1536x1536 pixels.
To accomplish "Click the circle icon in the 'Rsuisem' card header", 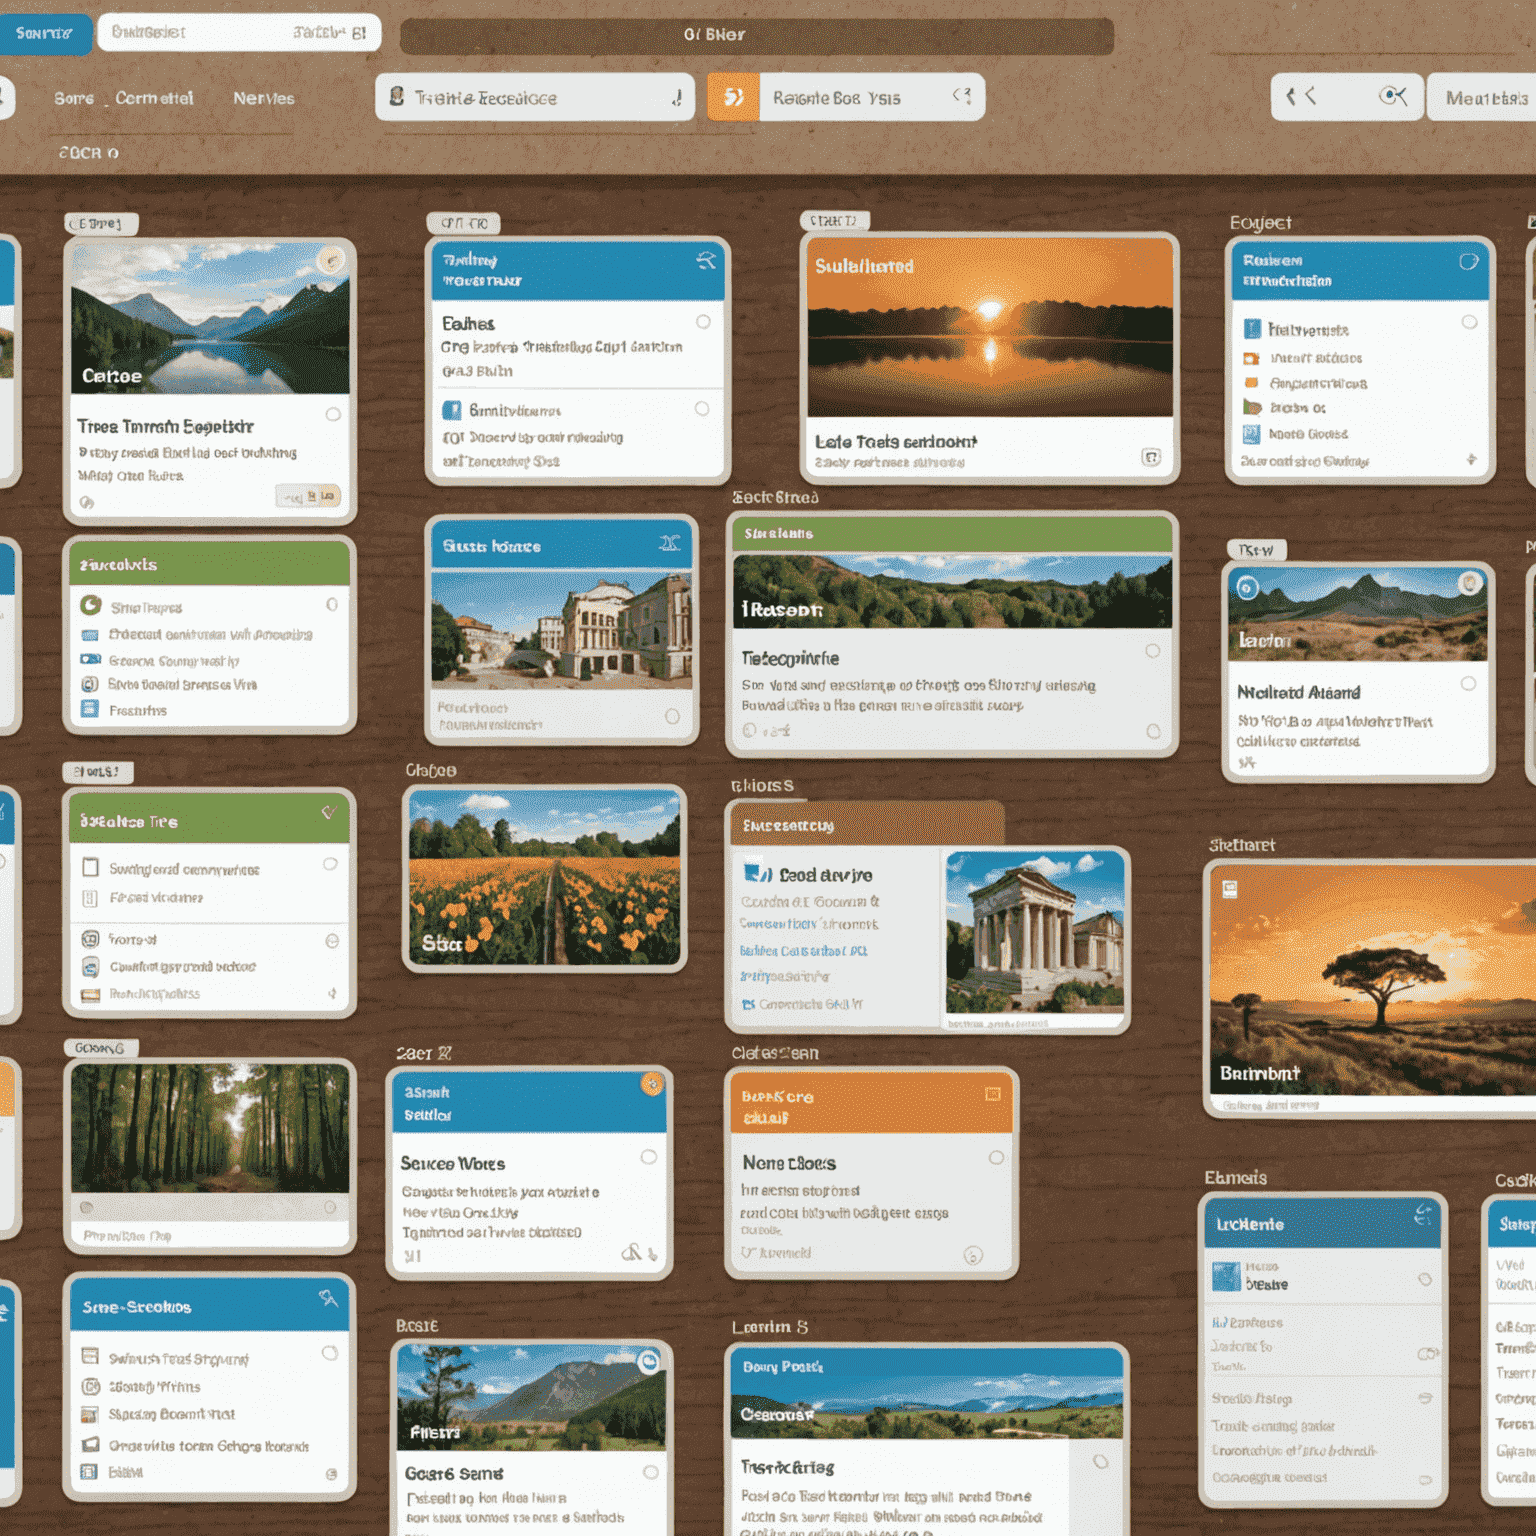I will click(1468, 262).
